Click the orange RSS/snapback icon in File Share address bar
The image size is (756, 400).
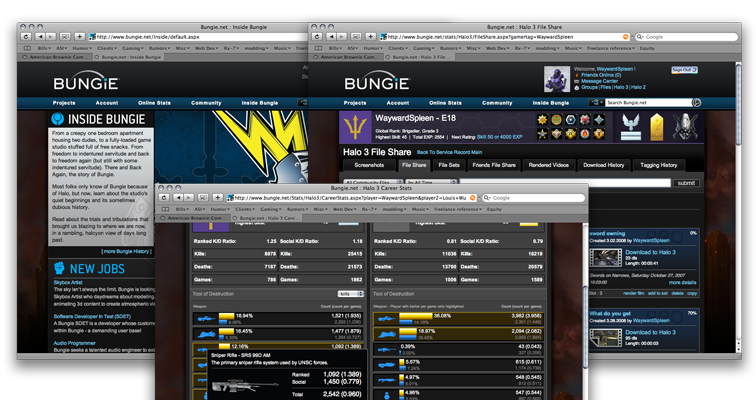[x=626, y=37]
